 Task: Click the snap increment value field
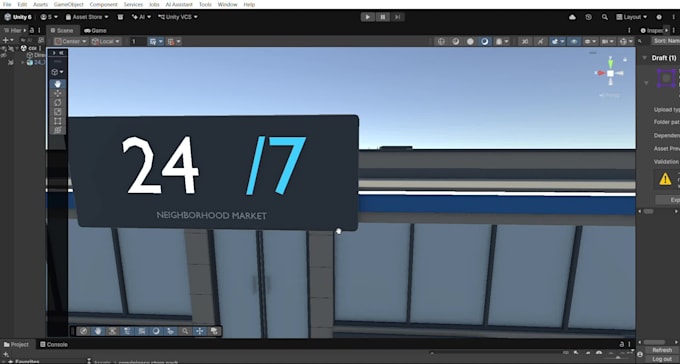tap(137, 41)
